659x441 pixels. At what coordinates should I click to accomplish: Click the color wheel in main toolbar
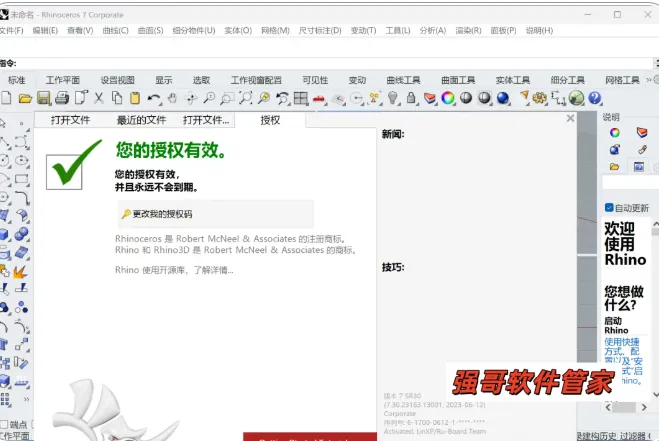point(448,98)
